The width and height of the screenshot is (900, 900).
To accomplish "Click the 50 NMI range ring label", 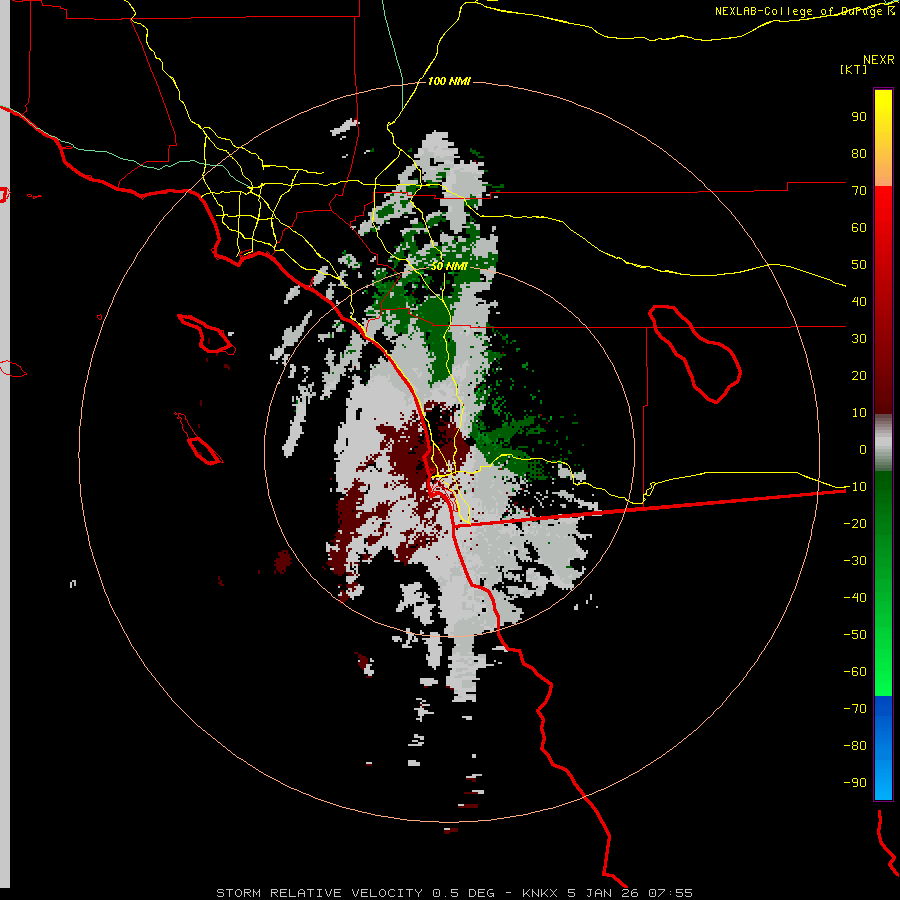I will [x=449, y=266].
